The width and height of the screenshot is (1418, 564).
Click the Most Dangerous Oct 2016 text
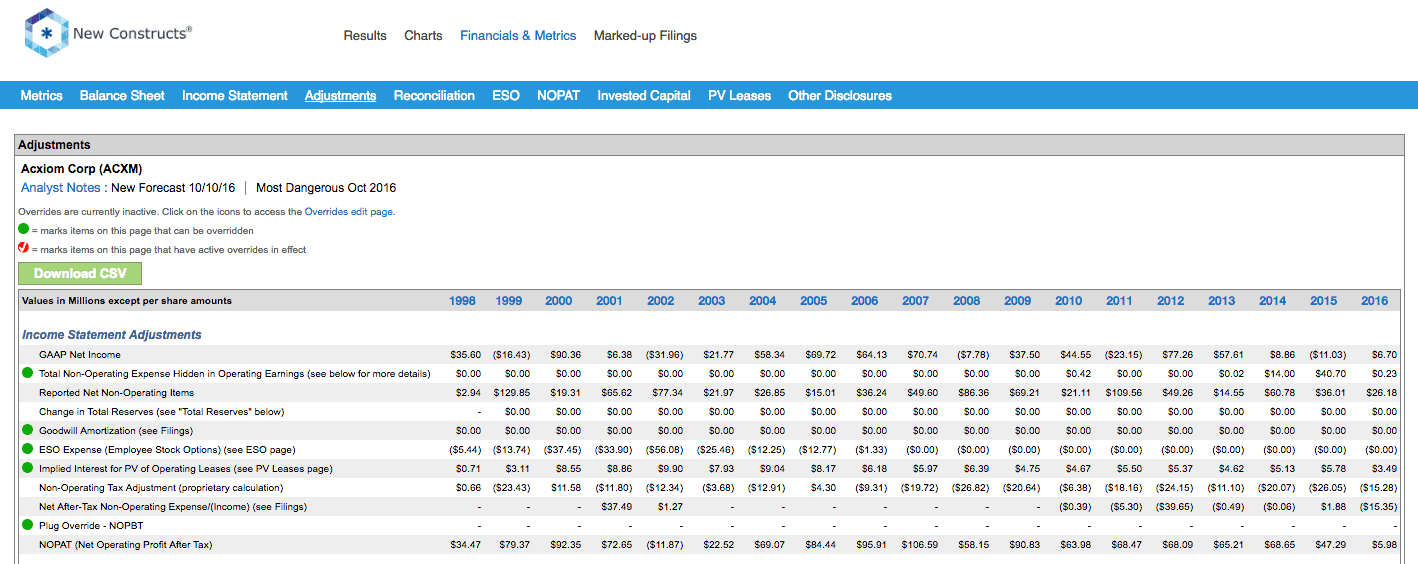326,187
